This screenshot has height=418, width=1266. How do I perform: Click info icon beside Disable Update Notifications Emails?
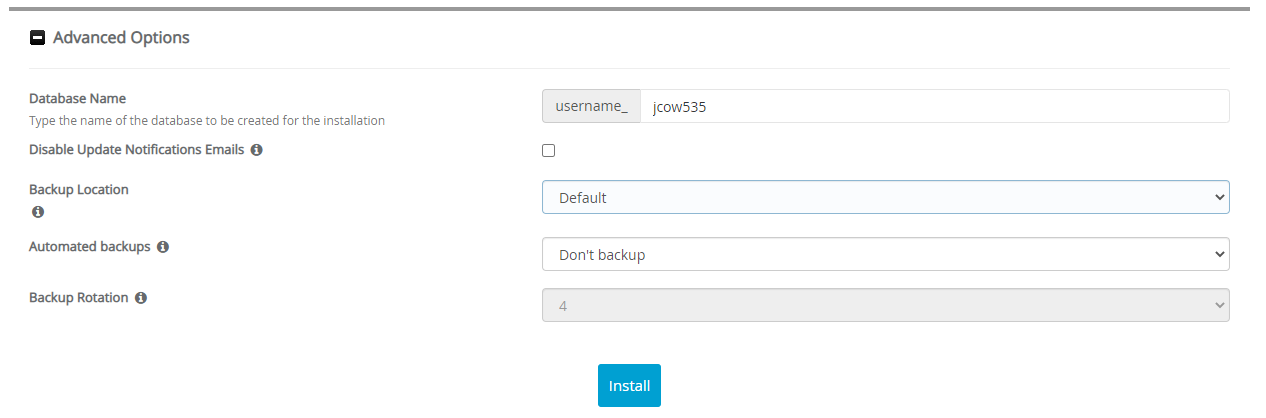point(257,150)
